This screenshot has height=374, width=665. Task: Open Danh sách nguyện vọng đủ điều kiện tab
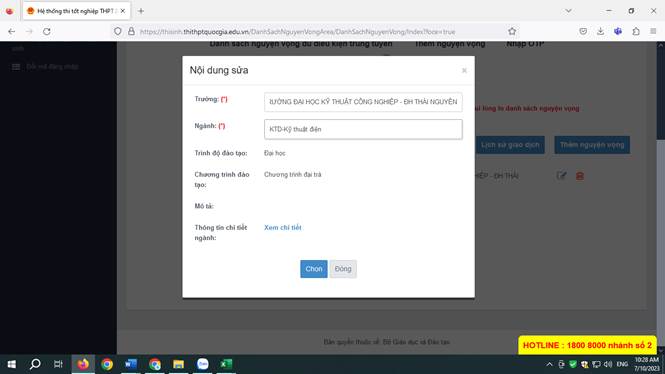(x=301, y=44)
